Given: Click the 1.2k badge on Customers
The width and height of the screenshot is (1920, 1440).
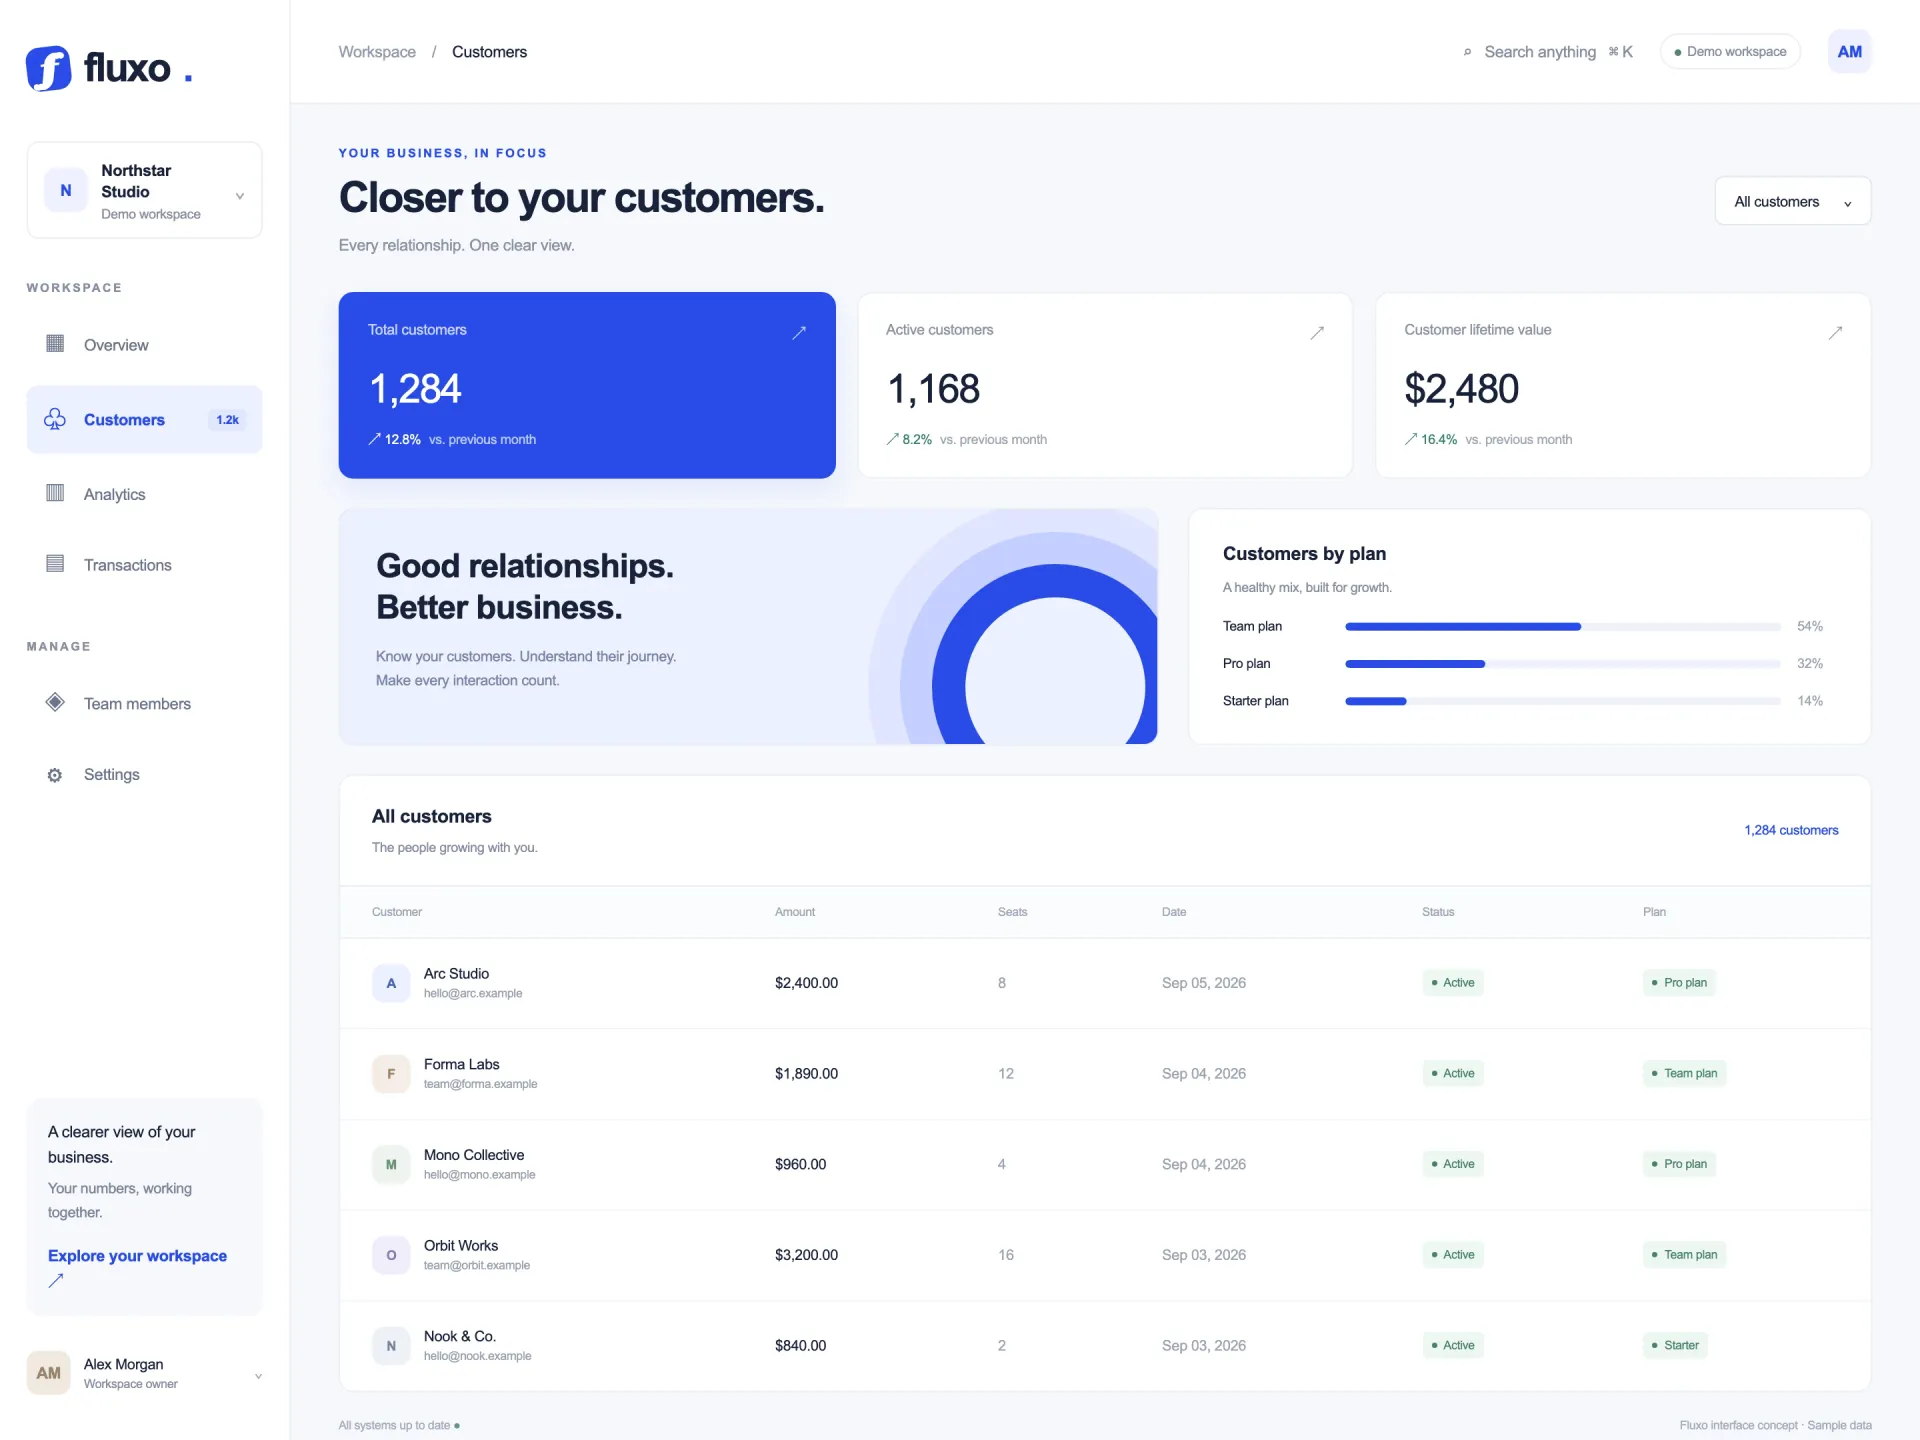Looking at the screenshot, I should click(x=228, y=420).
